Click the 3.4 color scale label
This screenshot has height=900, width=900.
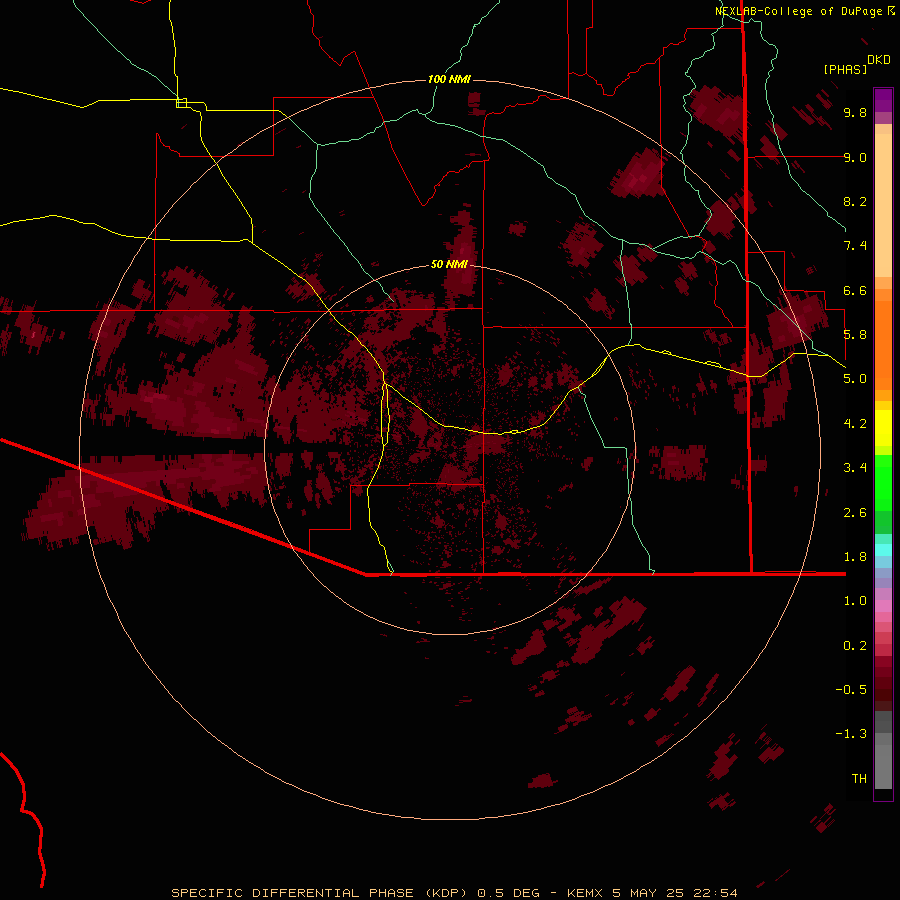coord(855,468)
